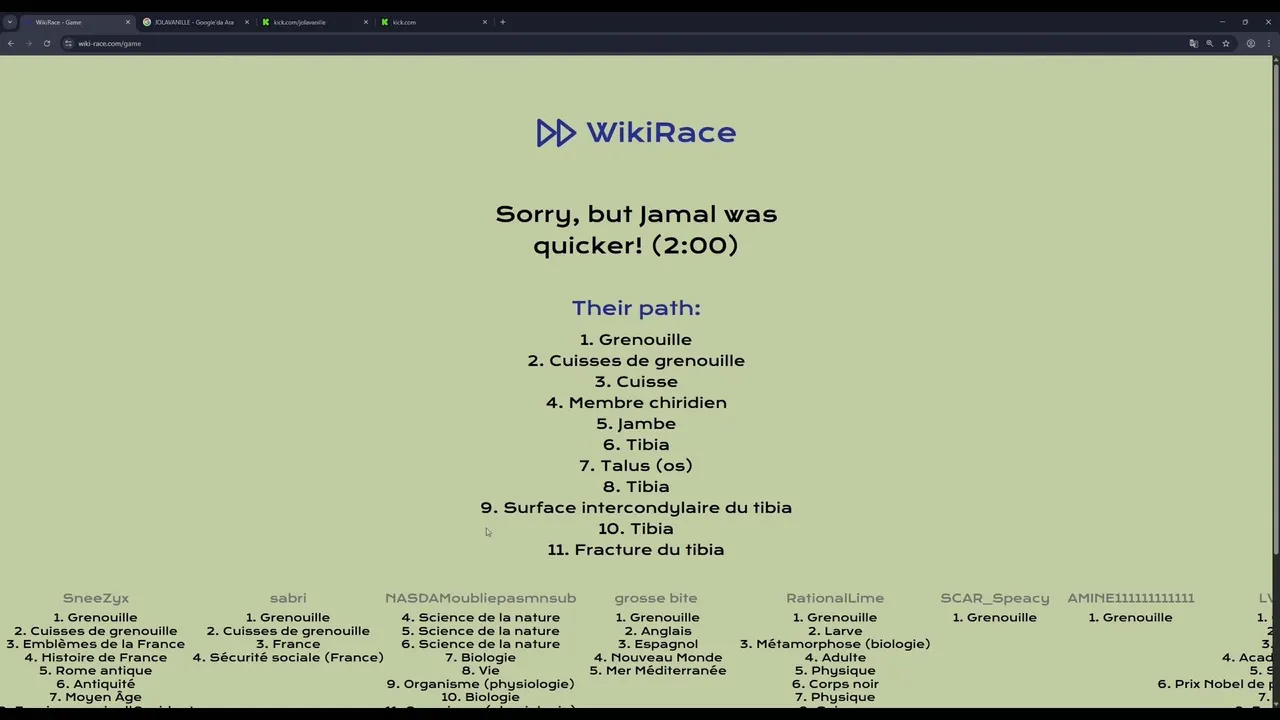Viewport: 1280px width, 720px height.
Task: Click path step '5. Jambe'
Action: (636, 423)
